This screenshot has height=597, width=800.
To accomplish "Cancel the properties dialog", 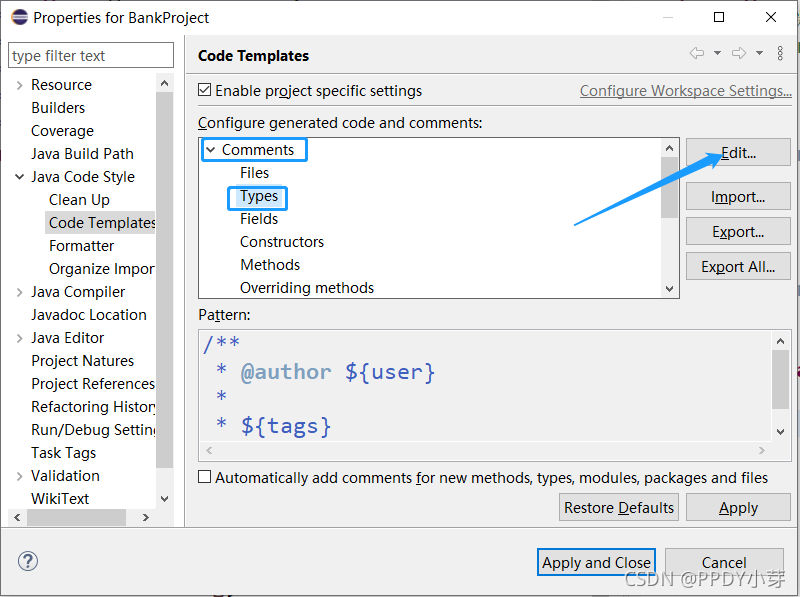I will click(x=724, y=562).
